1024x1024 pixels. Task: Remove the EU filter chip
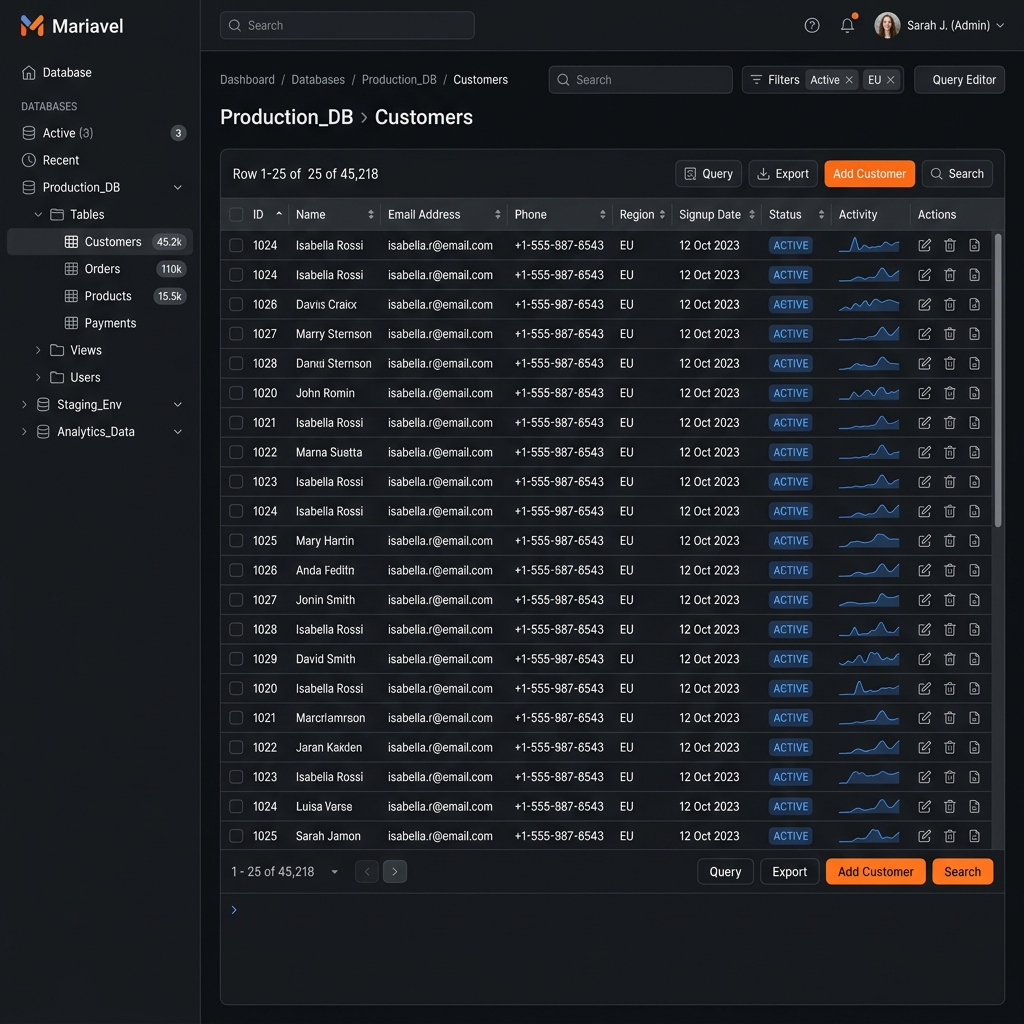[x=890, y=80]
